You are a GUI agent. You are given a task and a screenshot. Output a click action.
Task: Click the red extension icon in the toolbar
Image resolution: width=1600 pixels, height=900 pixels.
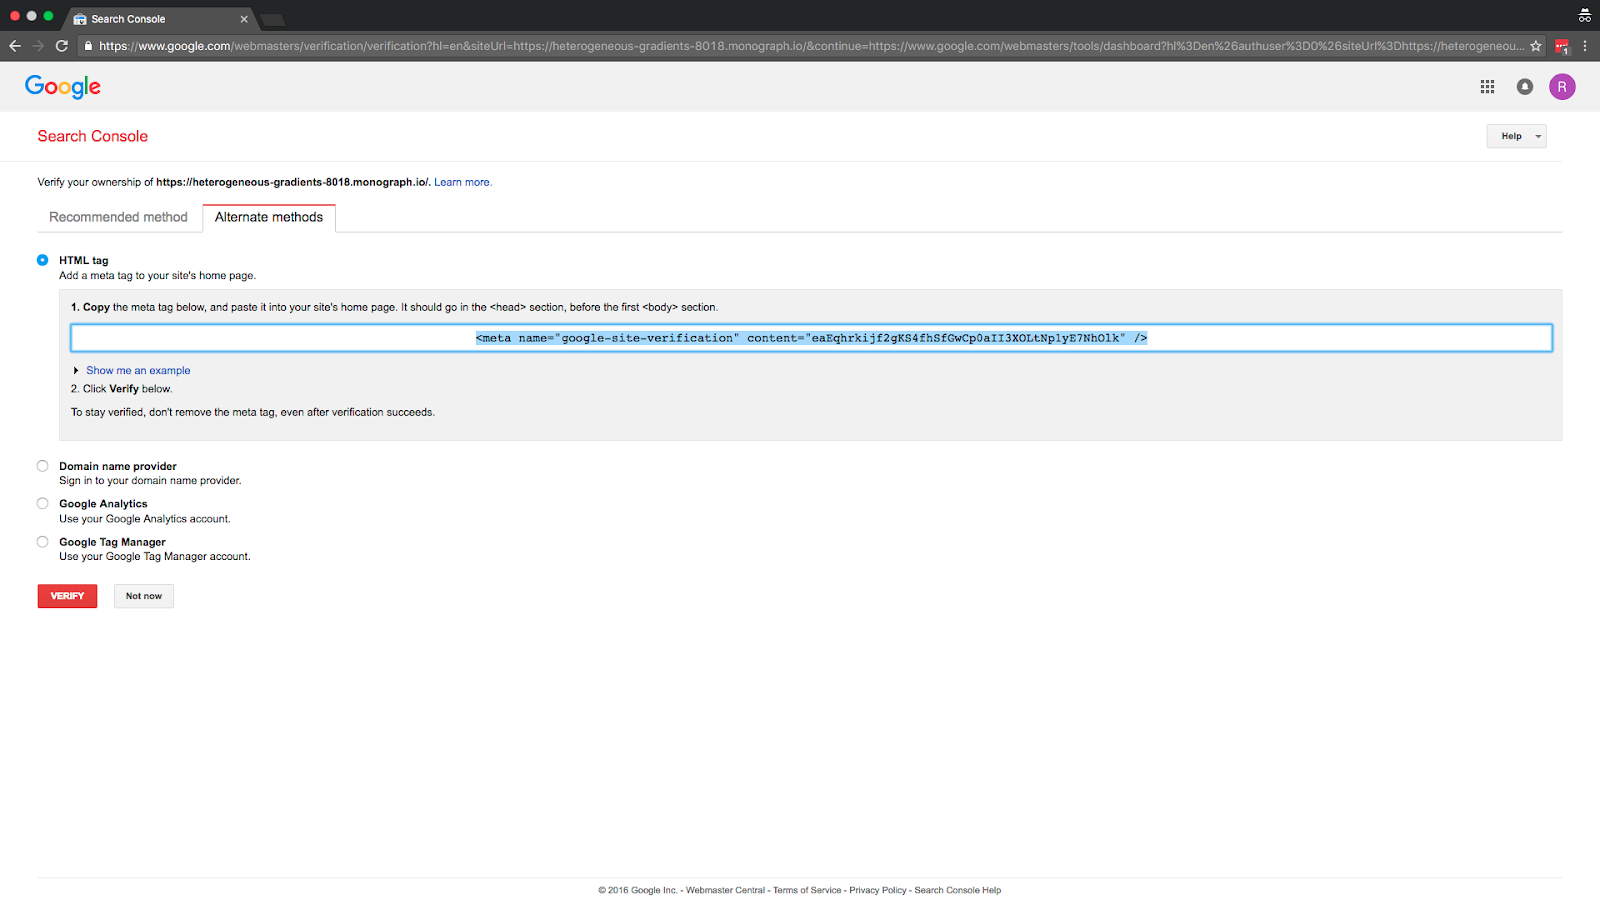pos(1562,46)
